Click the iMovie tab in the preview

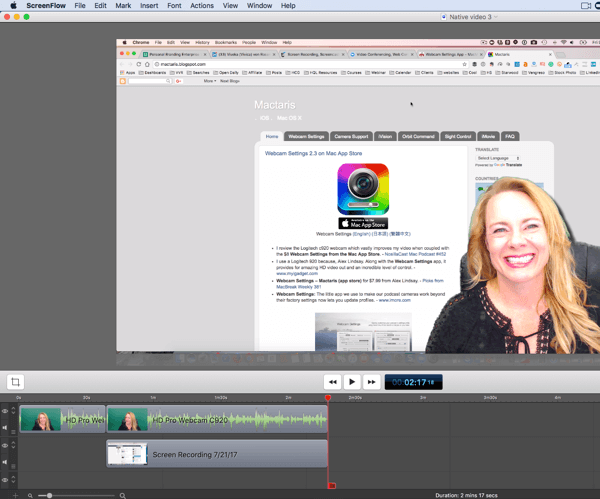pos(488,137)
